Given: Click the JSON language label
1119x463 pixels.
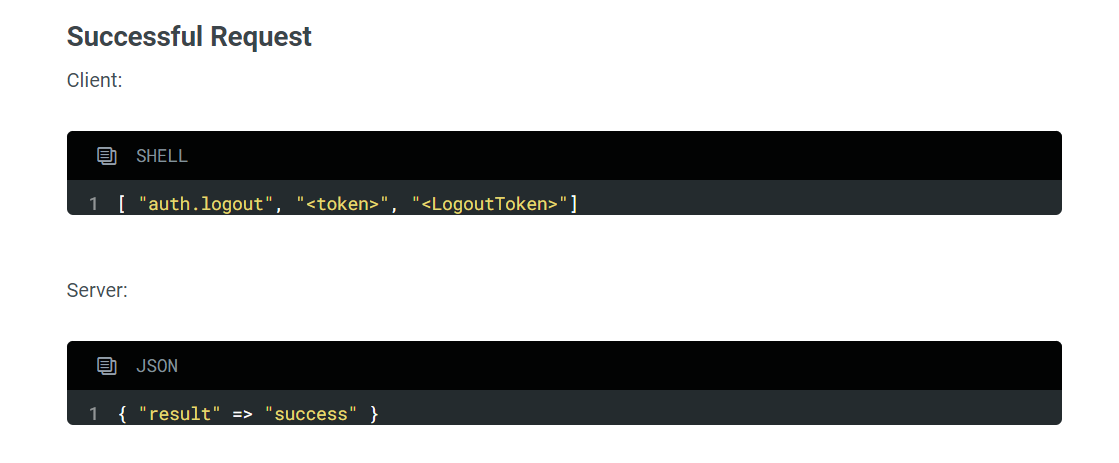Looking at the screenshot, I should (157, 366).
